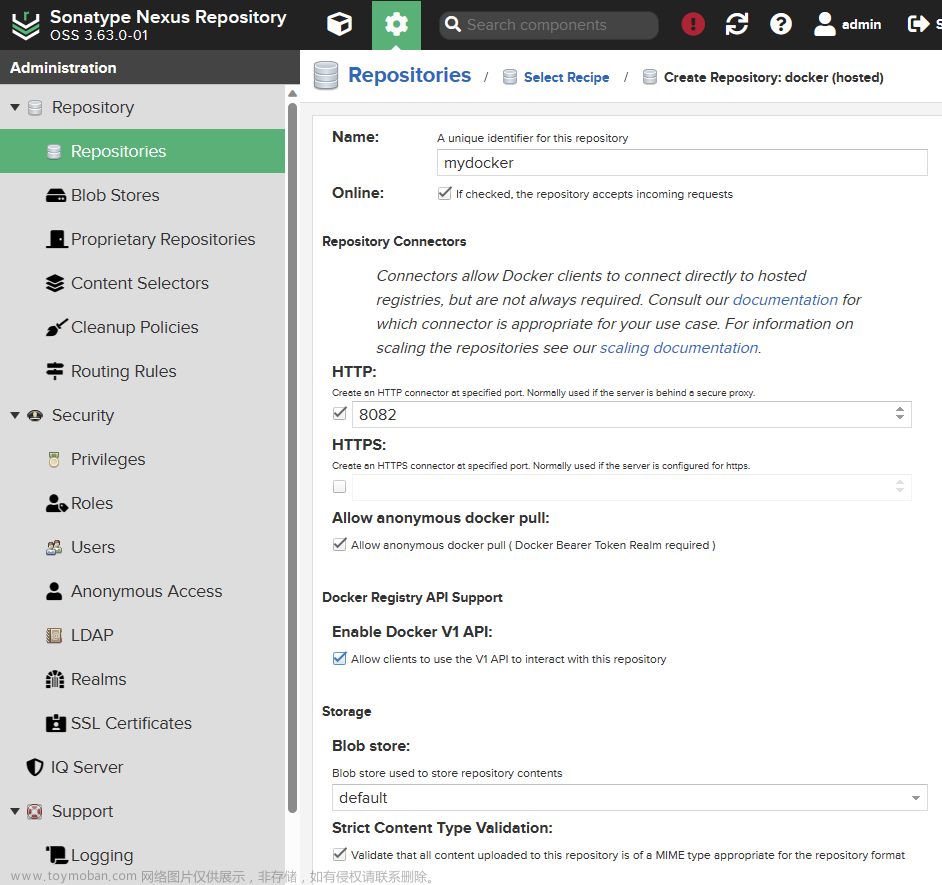Select Repositories in the sidebar
Image resolution: width=942 pixels, height=885 pixels.
142,151
